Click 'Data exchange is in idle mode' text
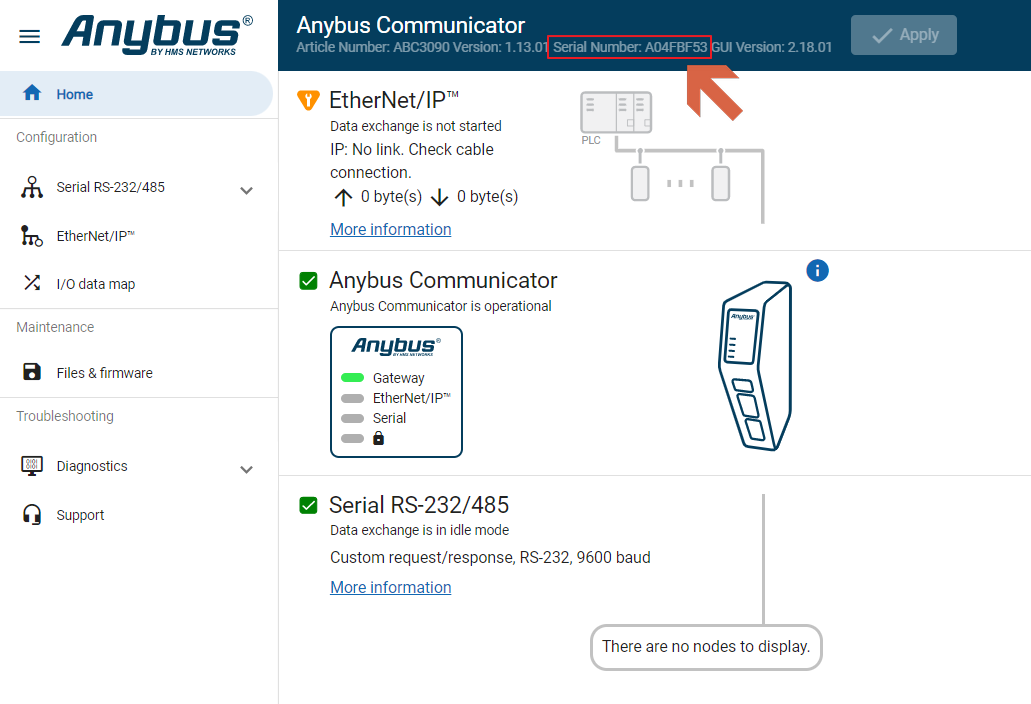This screenshot has height=704, width=1031. [x=420, y=530]
